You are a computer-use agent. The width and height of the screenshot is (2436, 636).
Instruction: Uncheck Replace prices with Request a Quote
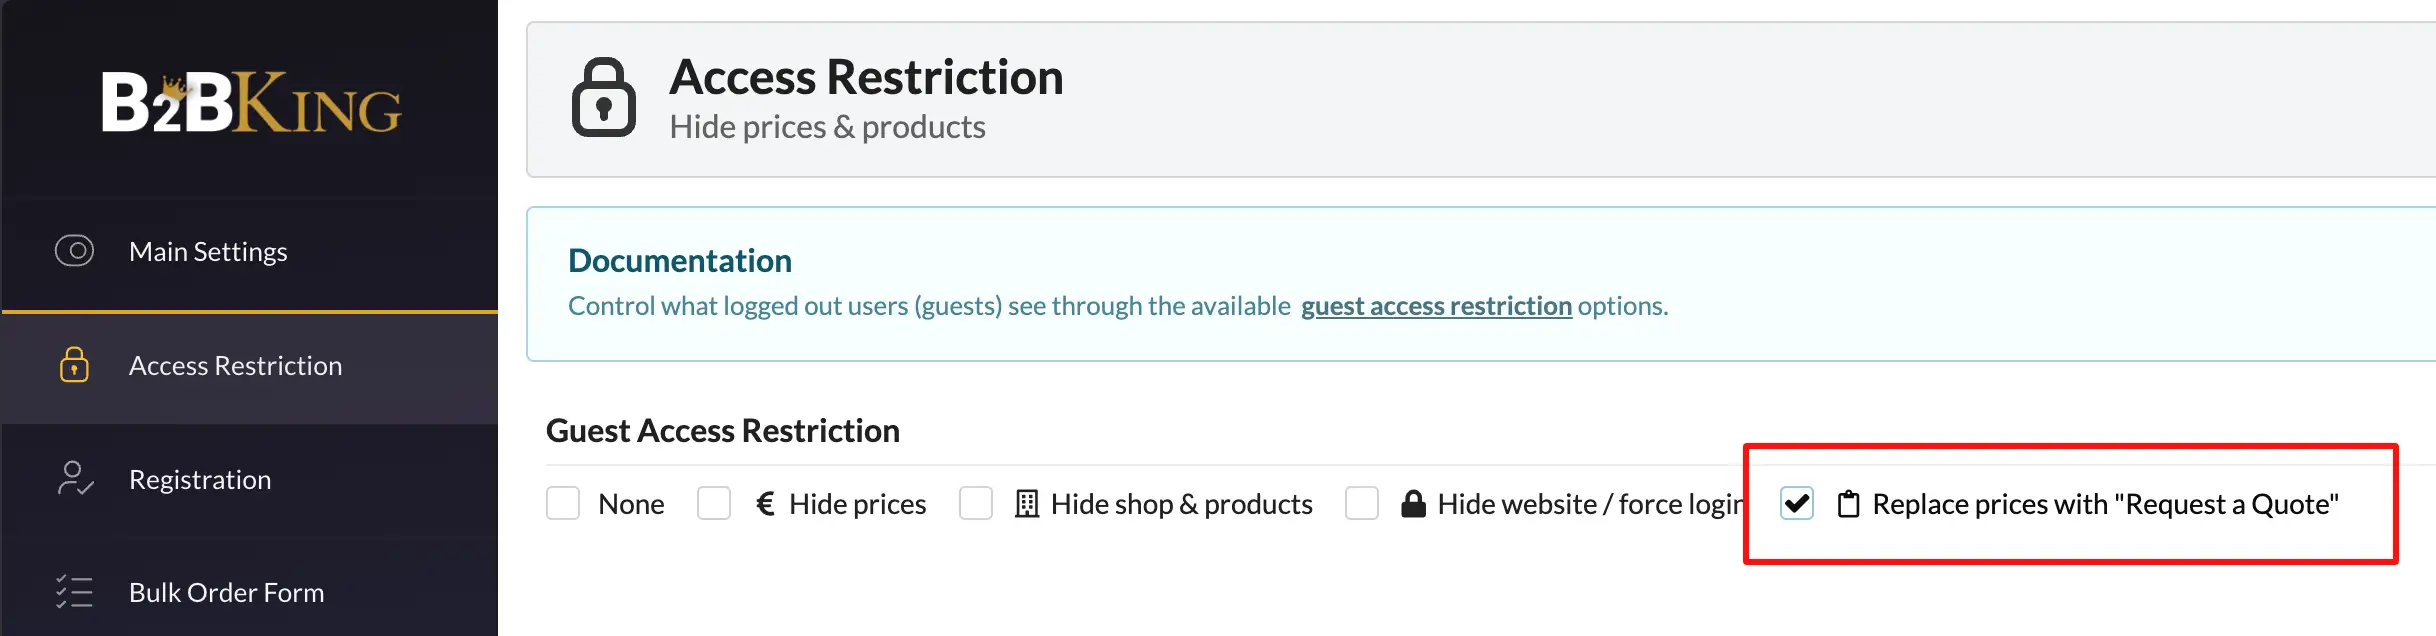point(1797,503)
